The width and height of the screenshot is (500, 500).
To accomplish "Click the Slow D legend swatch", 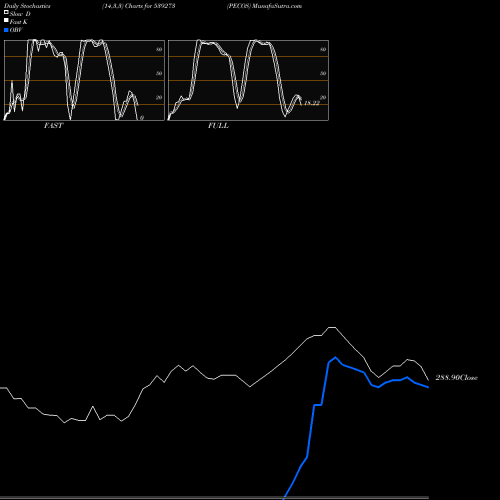I will coord(6,12).
